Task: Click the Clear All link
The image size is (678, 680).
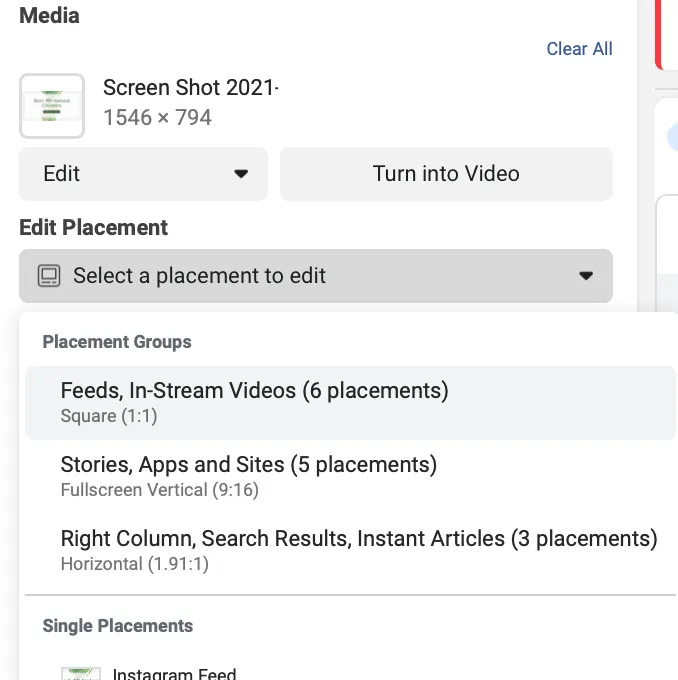Action: pos(579,49)
